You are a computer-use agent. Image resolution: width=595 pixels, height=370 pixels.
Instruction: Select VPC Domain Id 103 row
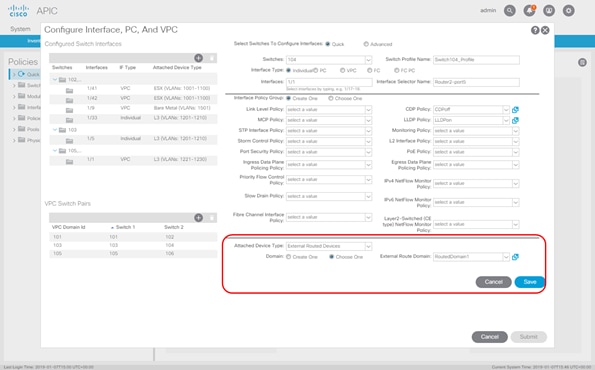(x=133, y=245)
